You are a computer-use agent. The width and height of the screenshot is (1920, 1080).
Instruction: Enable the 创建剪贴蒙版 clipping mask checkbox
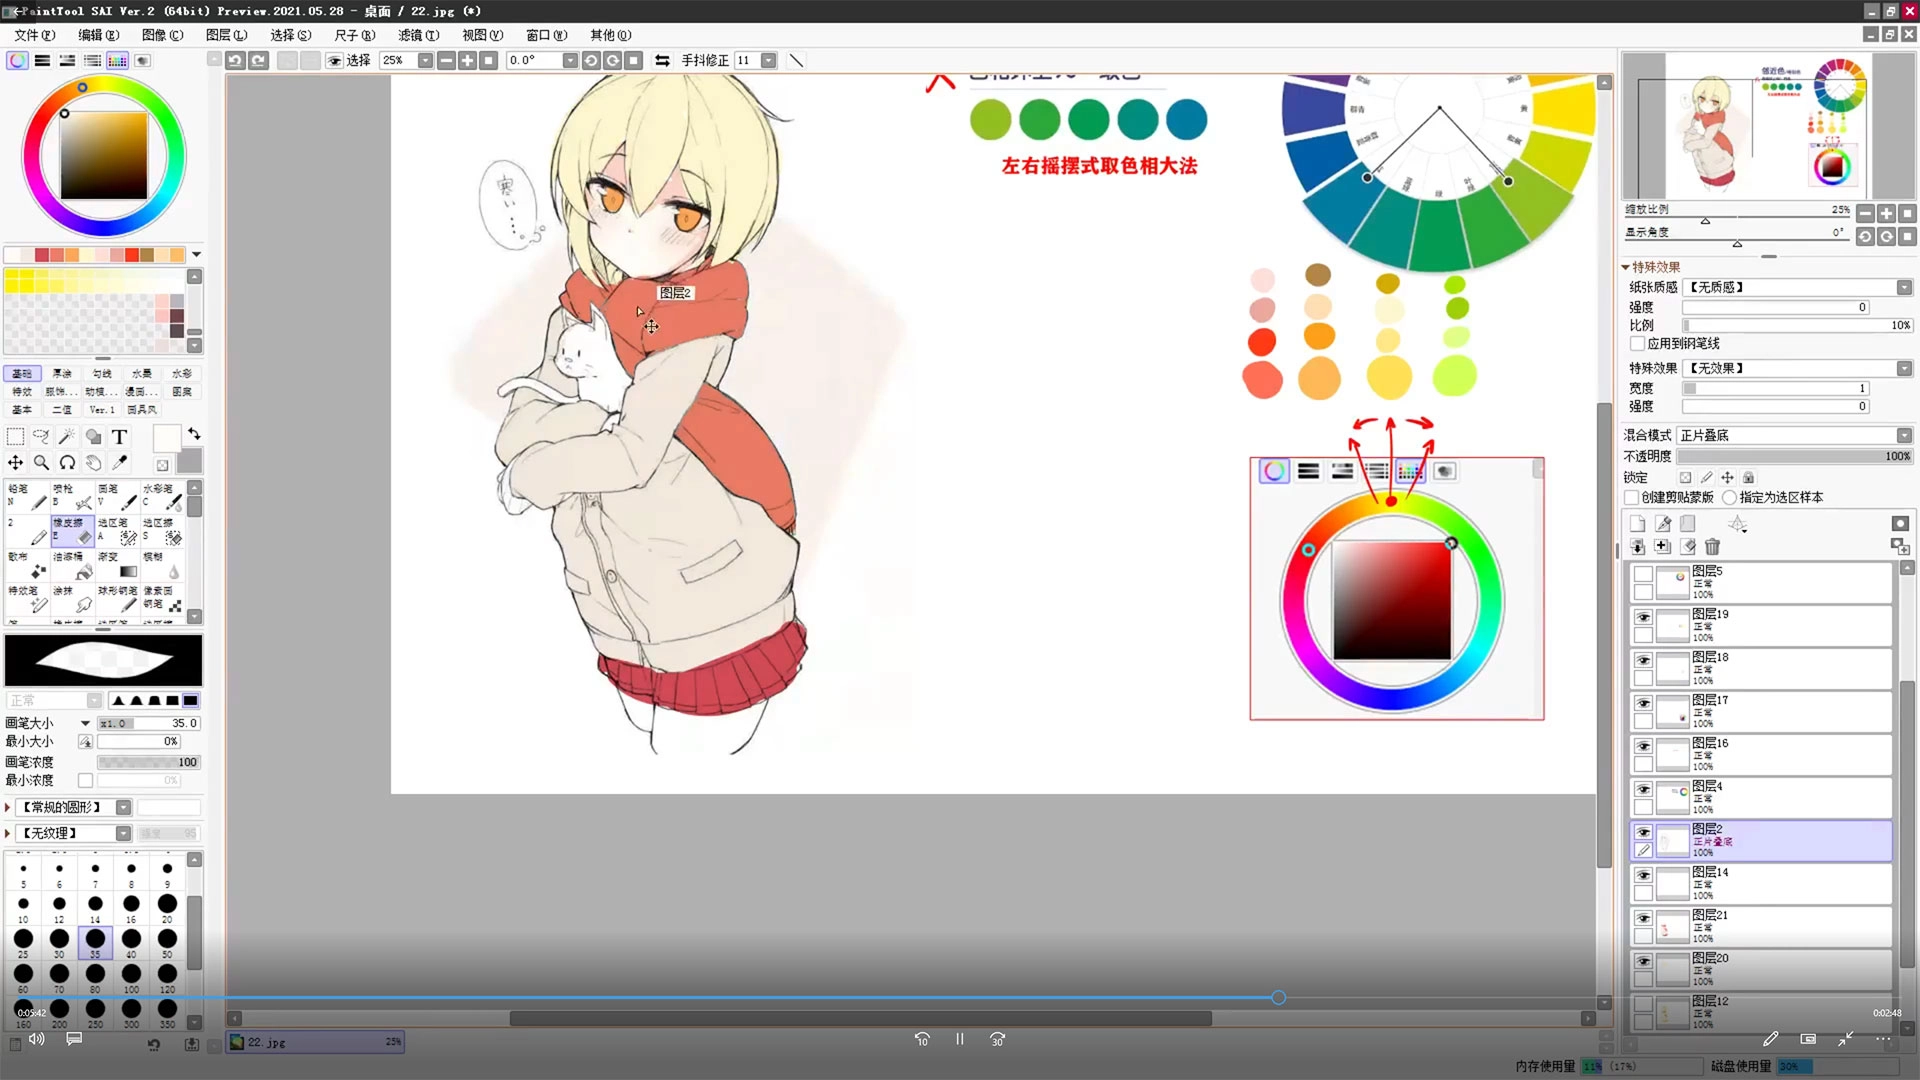1632,498
